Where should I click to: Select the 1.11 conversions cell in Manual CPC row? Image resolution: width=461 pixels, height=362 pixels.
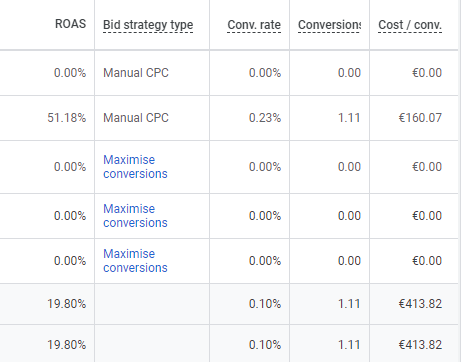(x=349, y=118)
